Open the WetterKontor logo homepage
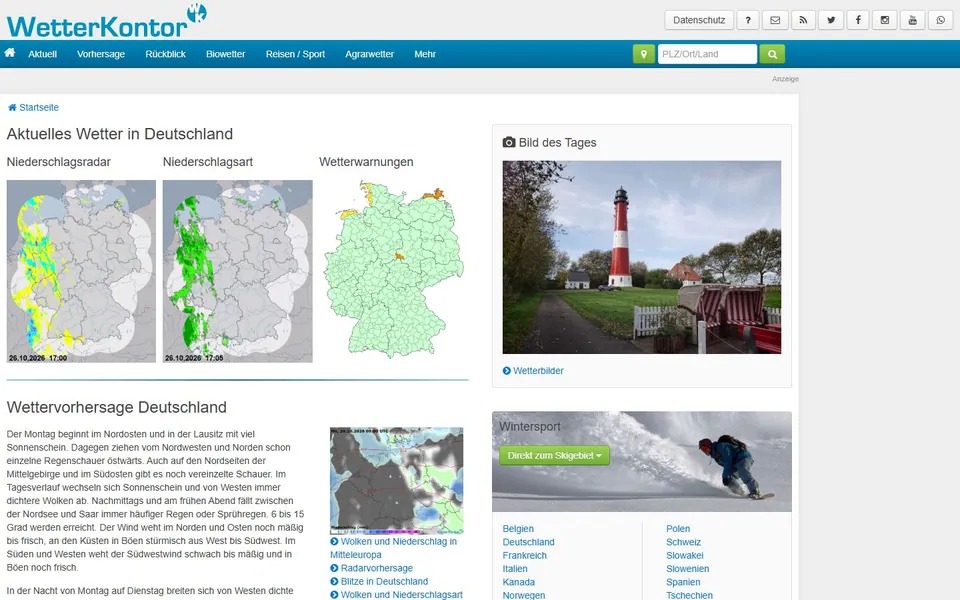Screen dimensions: 960x600 coord(107,22)
